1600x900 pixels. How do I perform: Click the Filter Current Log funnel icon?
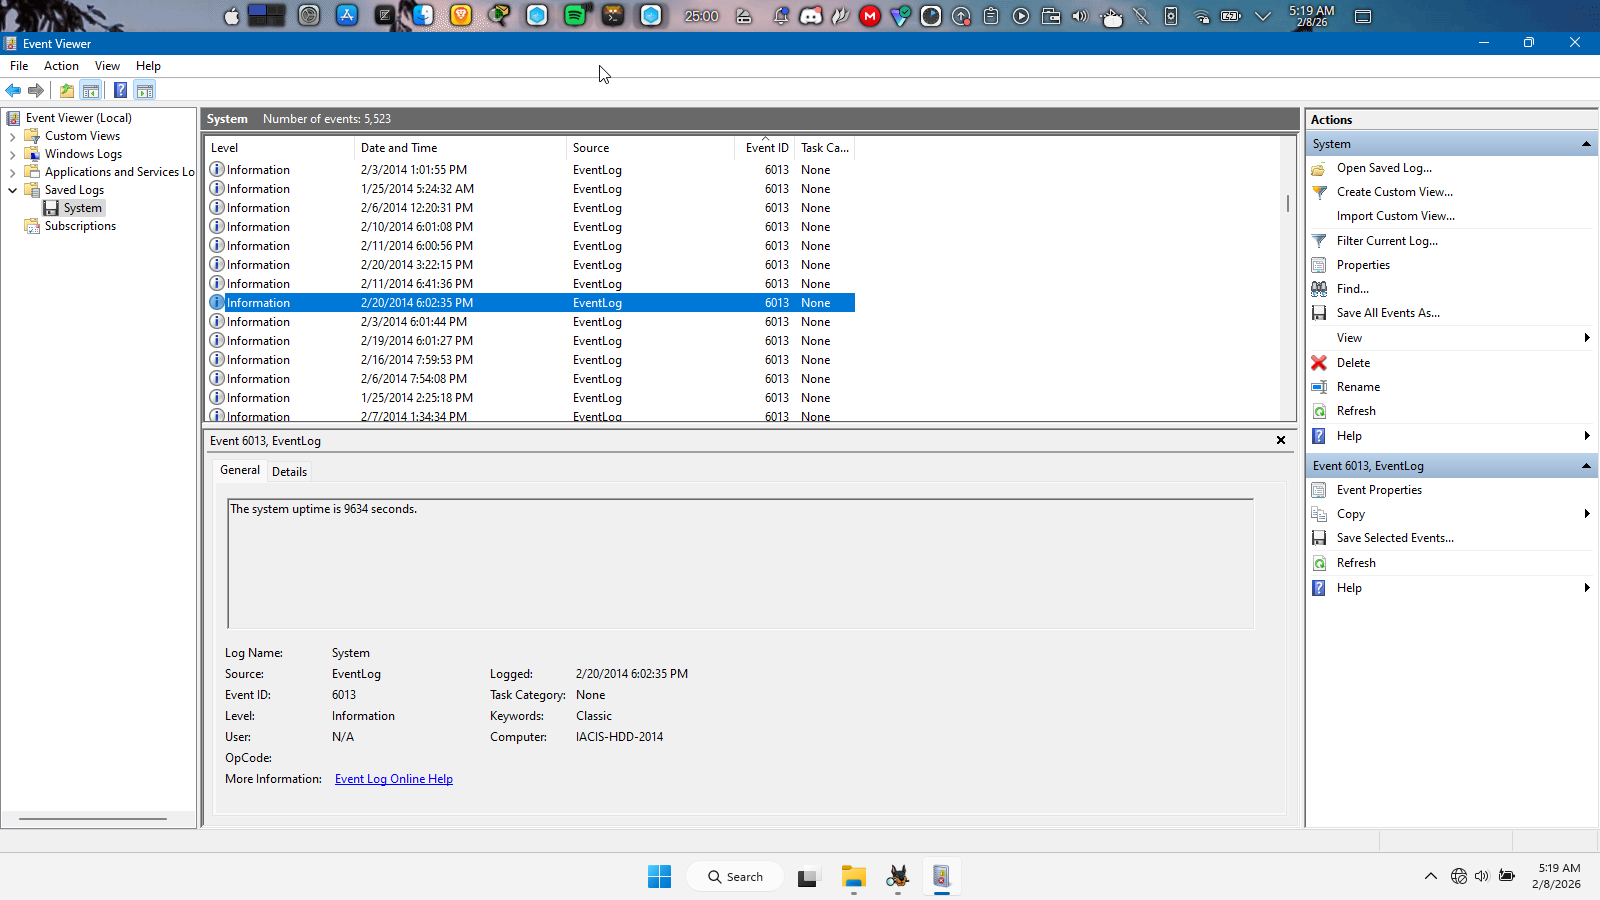point(1319,241)
